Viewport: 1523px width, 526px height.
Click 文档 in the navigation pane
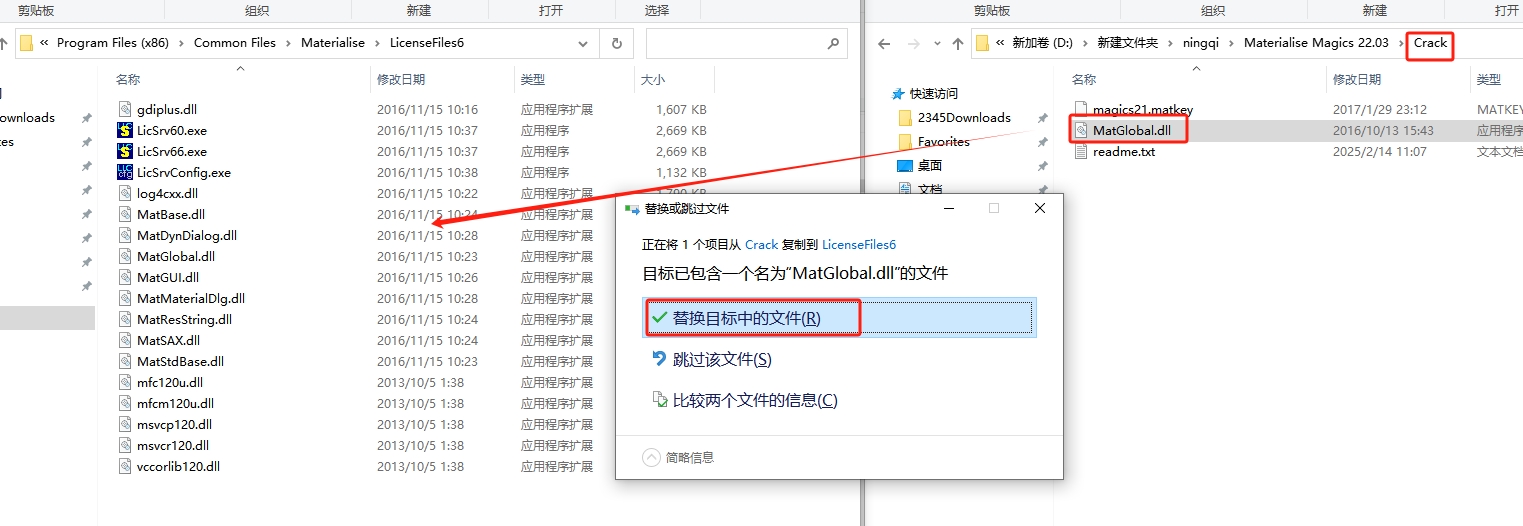point(930,188)
